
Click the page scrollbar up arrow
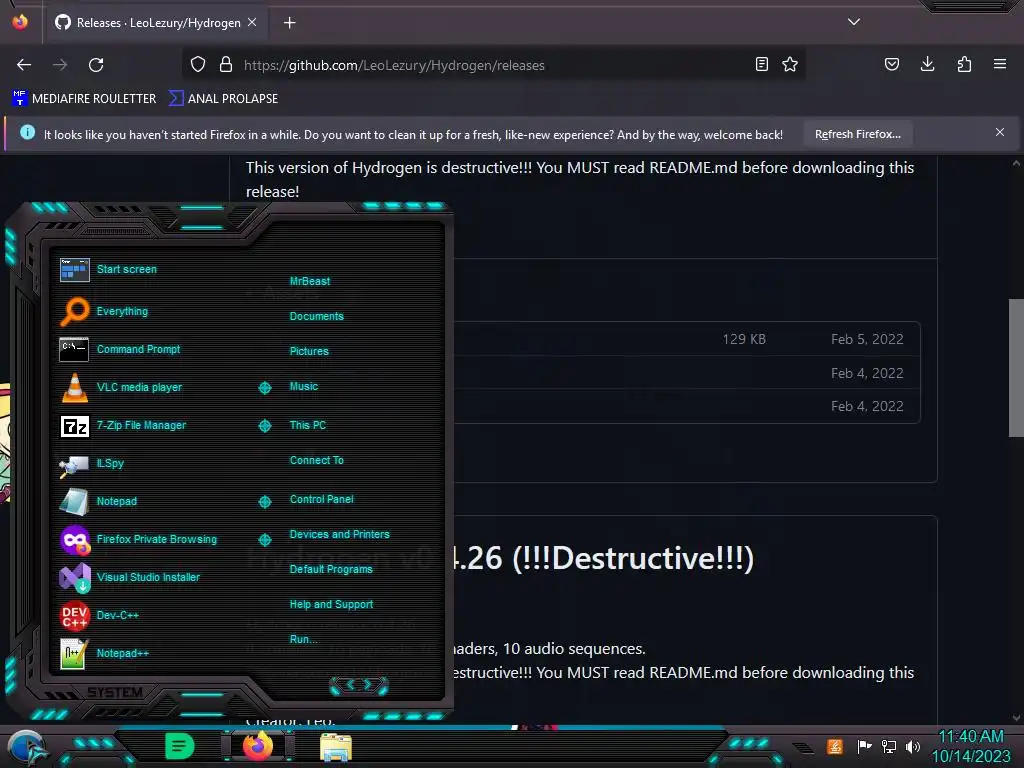pyautogui.click(x=1016, y=163)
